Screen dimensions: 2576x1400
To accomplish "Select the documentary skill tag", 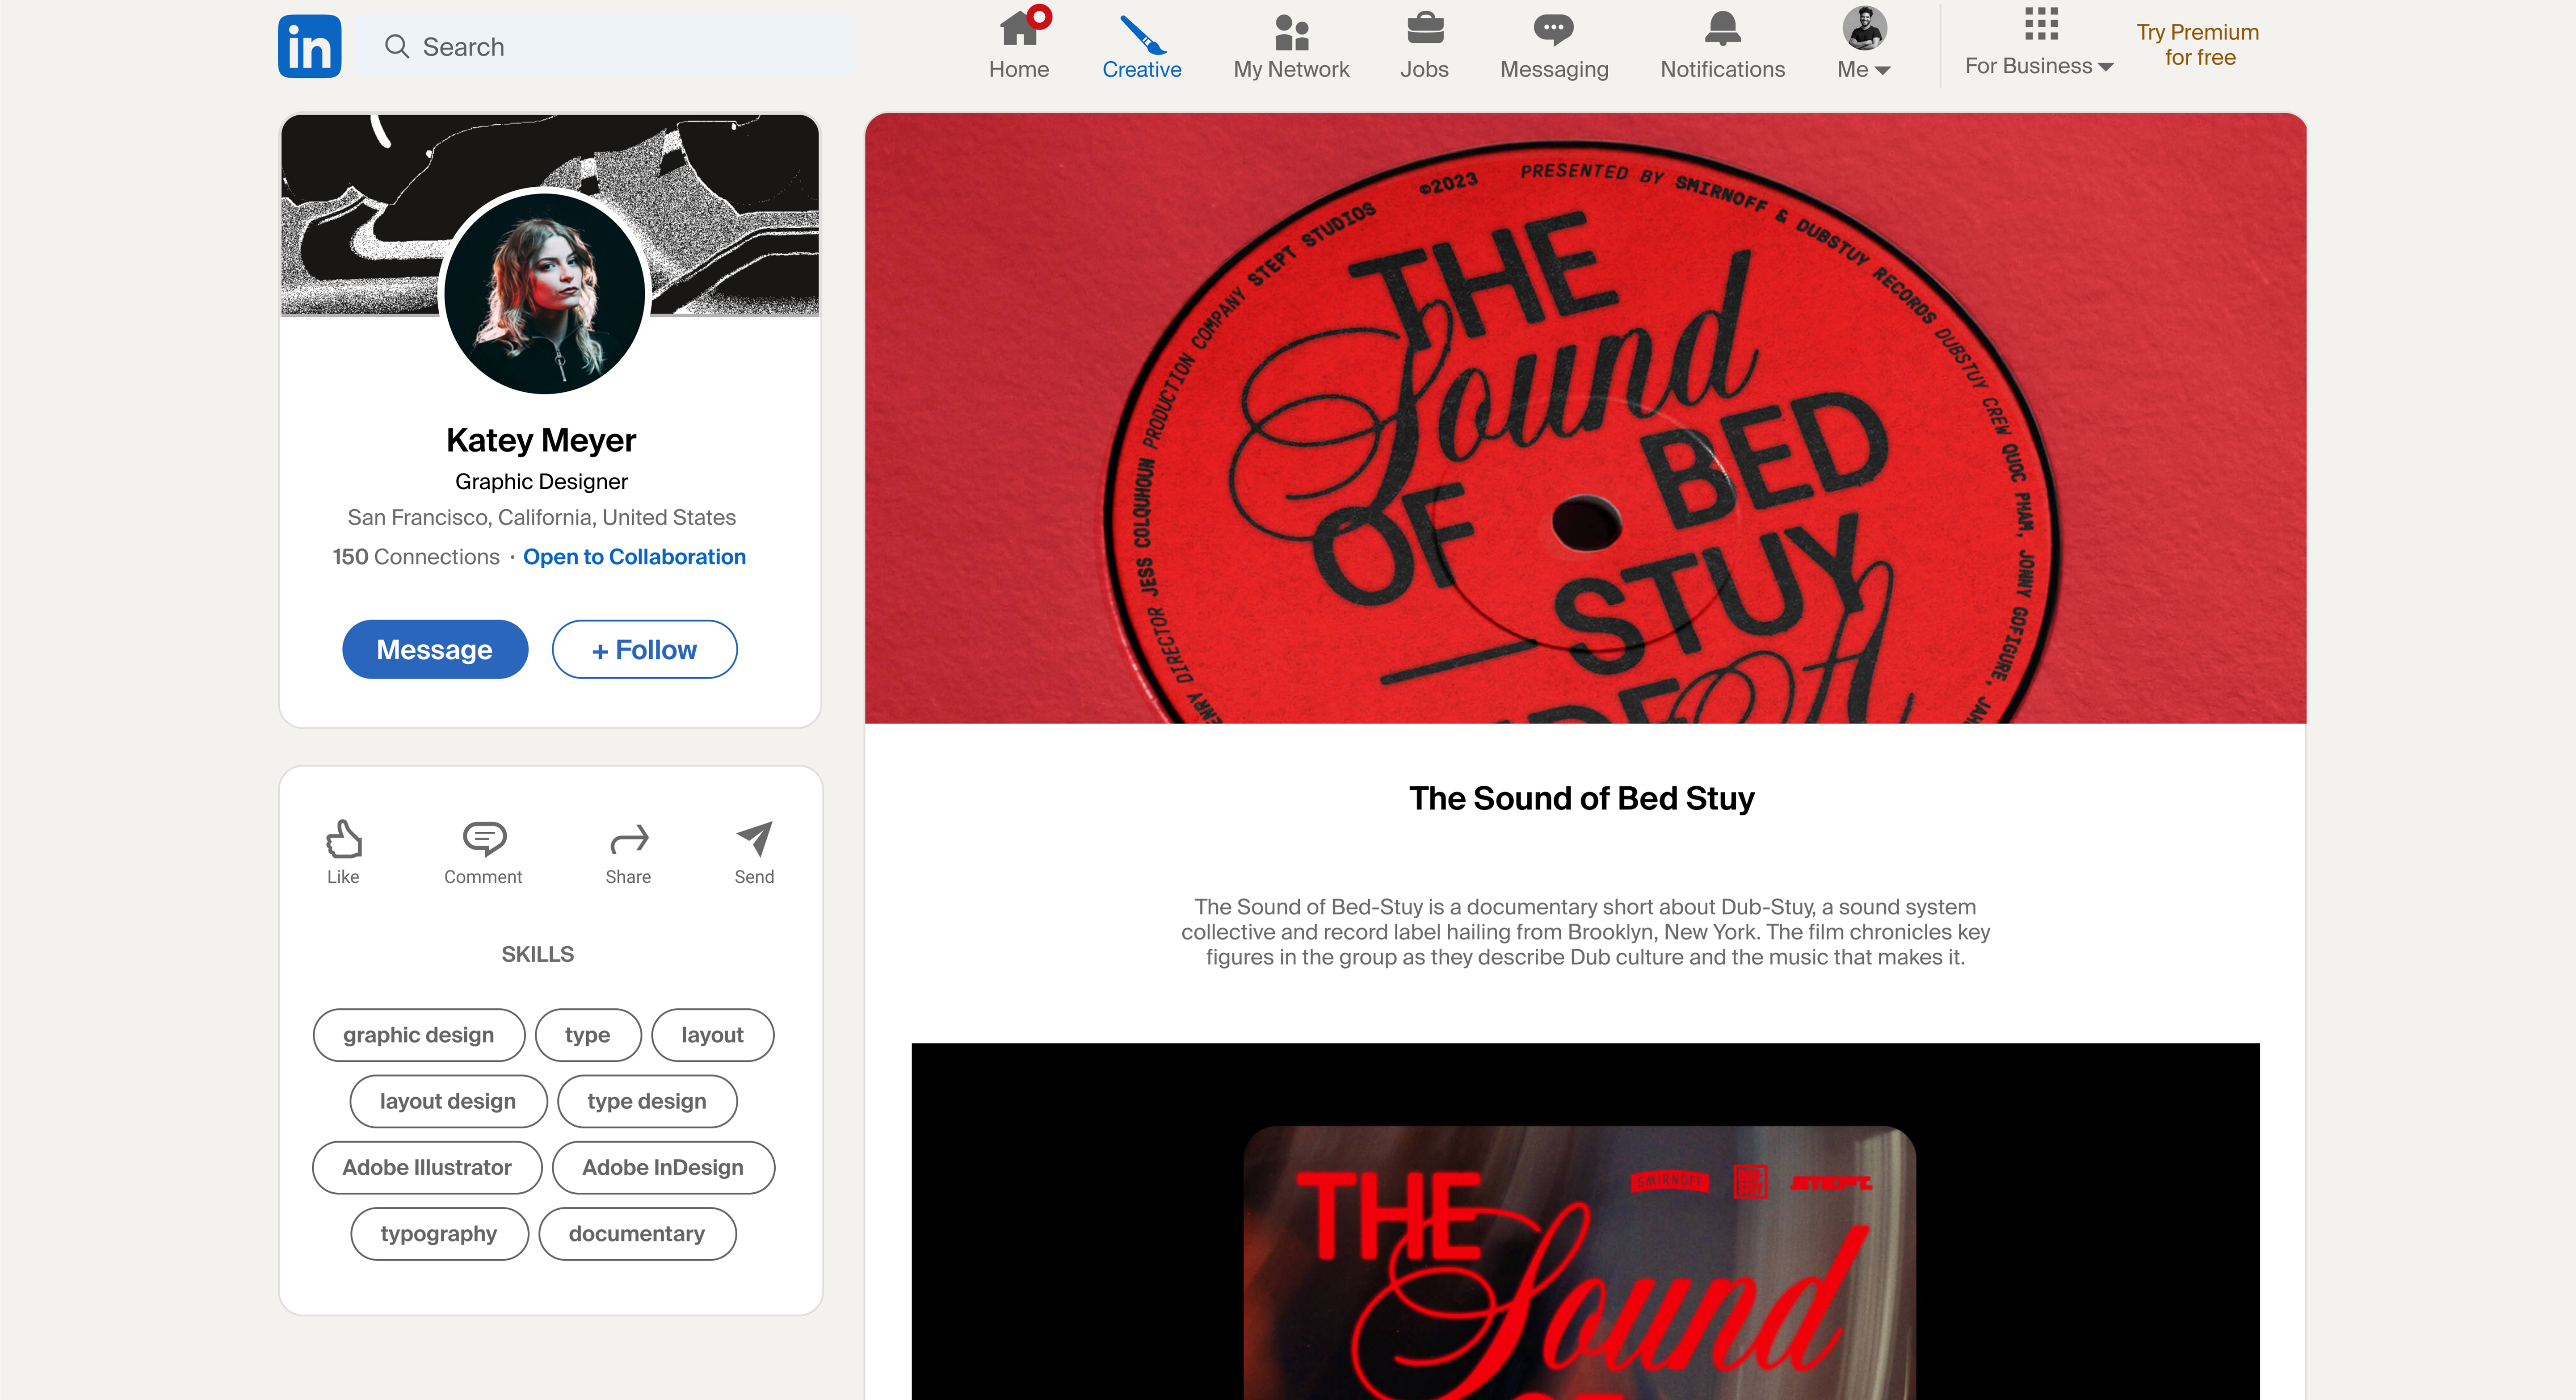I will (637, 1233).
